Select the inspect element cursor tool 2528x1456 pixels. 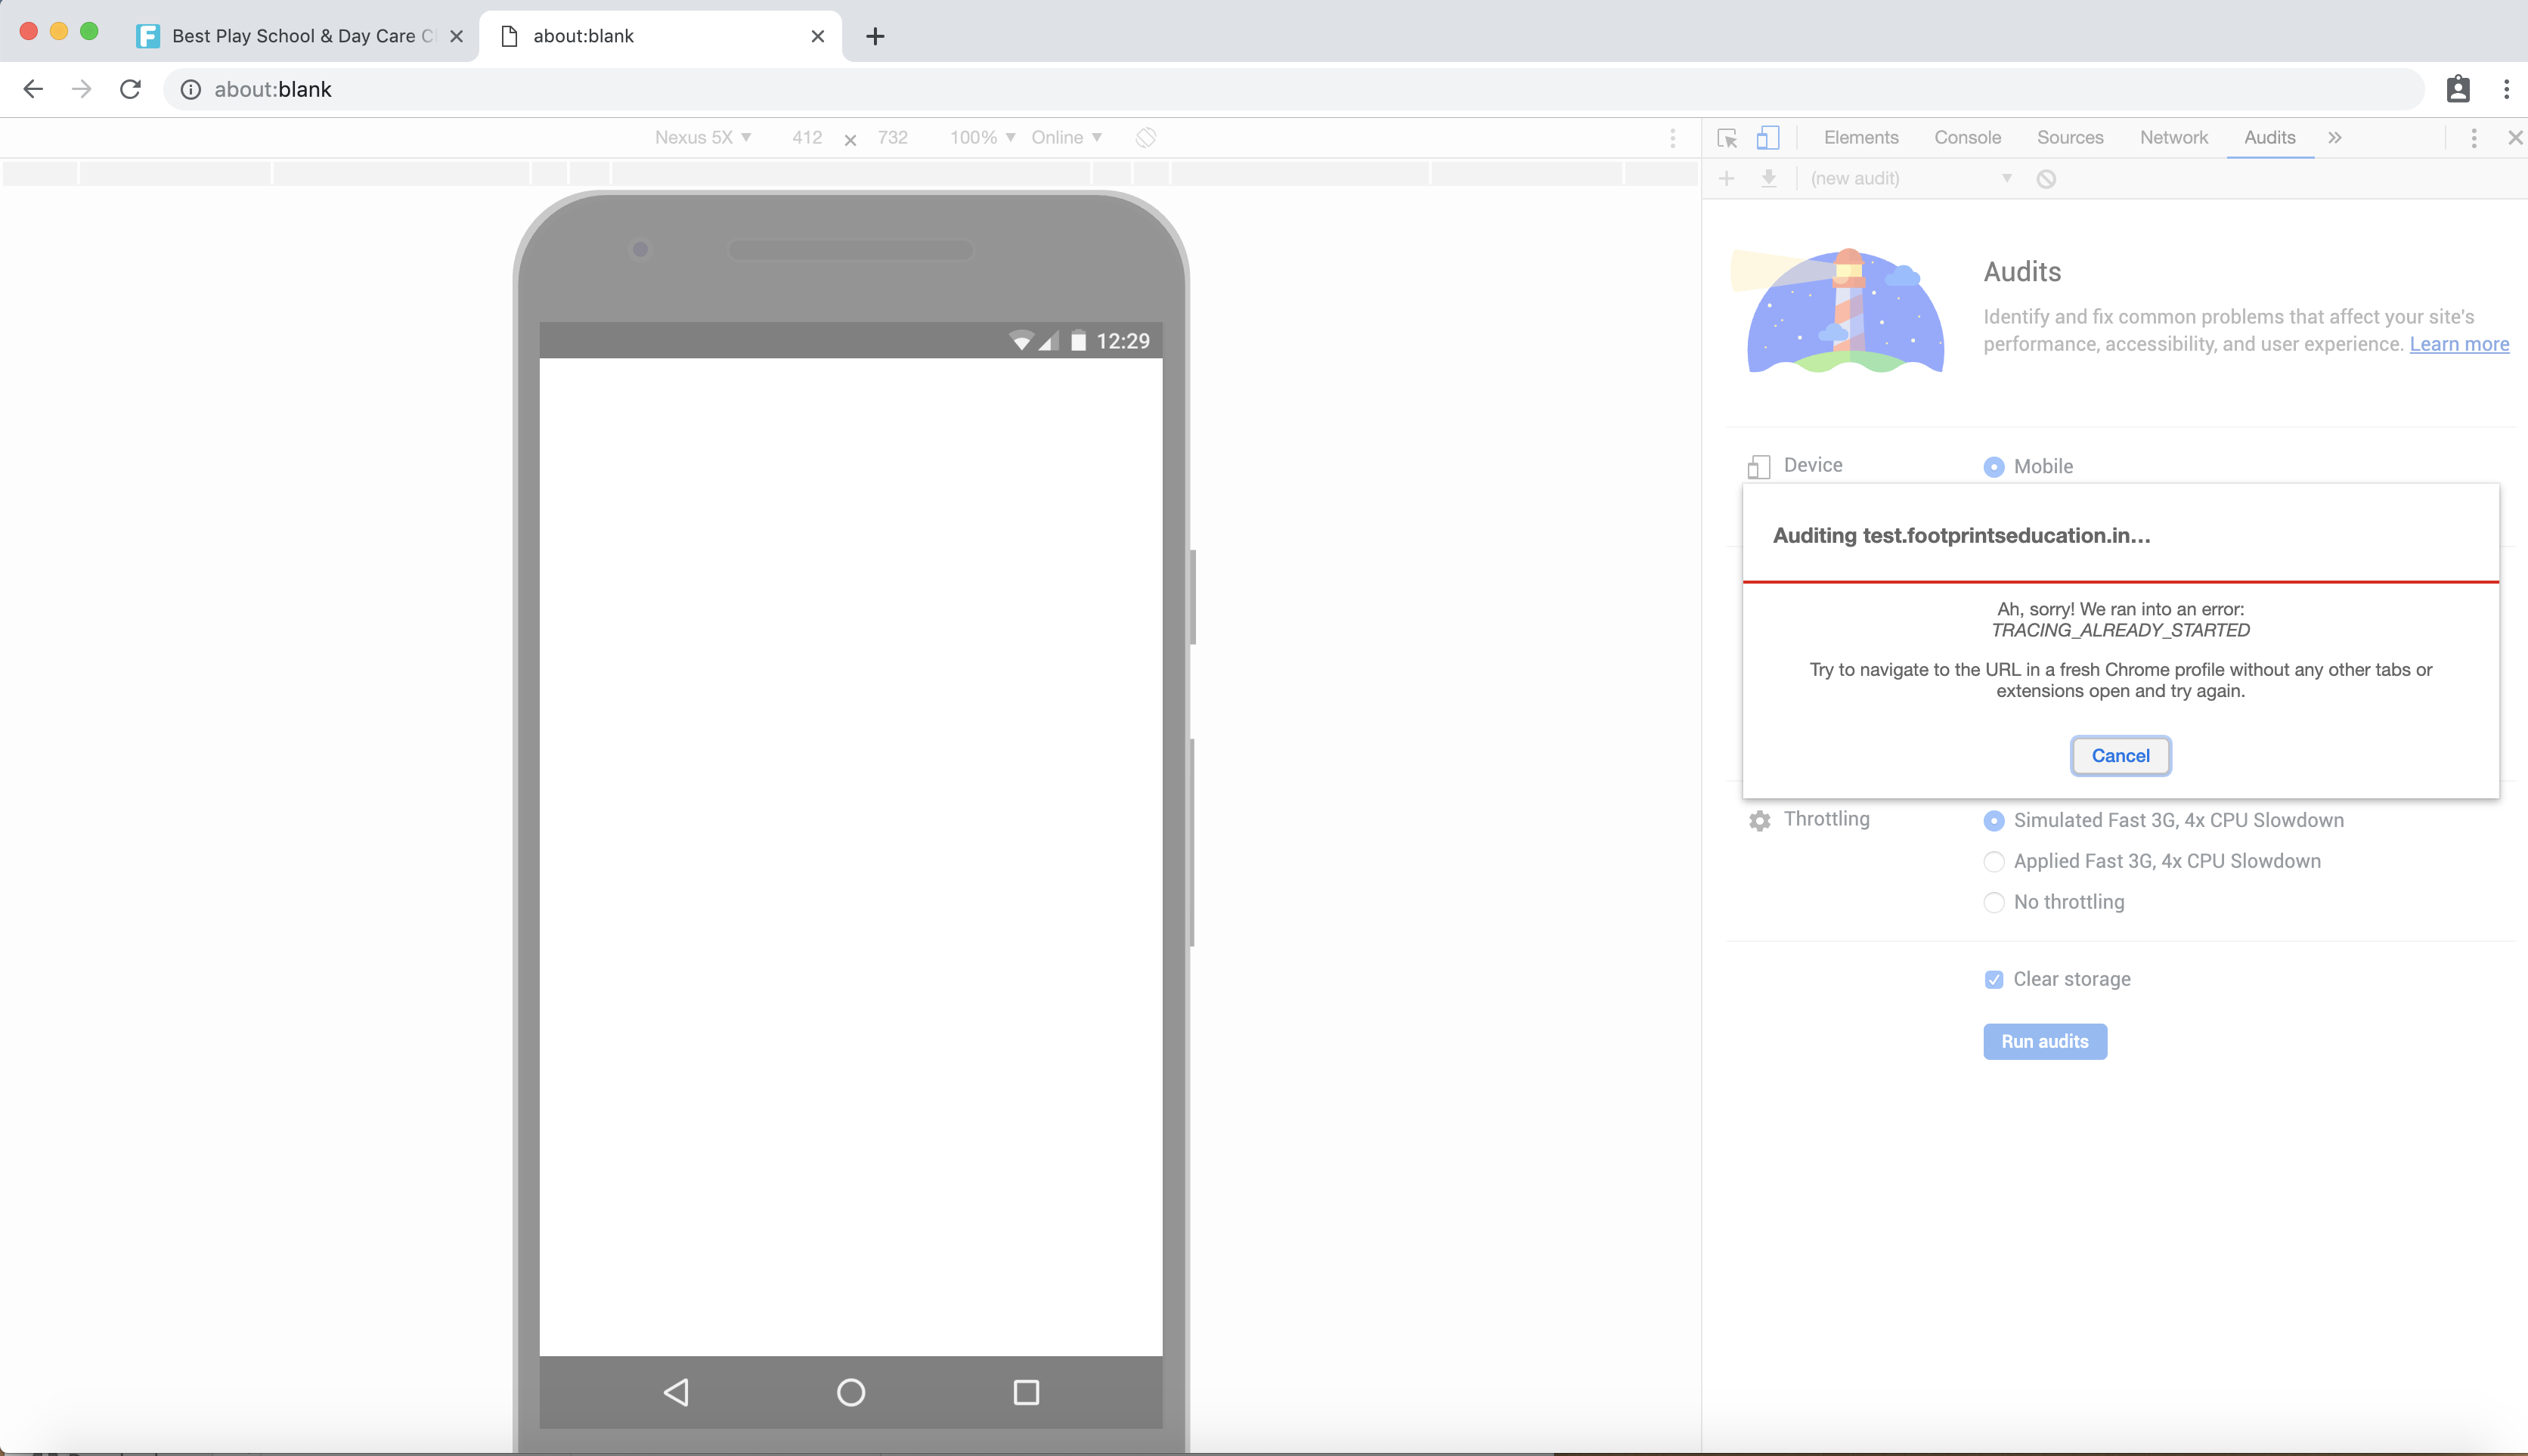(x=1727, y=137)
